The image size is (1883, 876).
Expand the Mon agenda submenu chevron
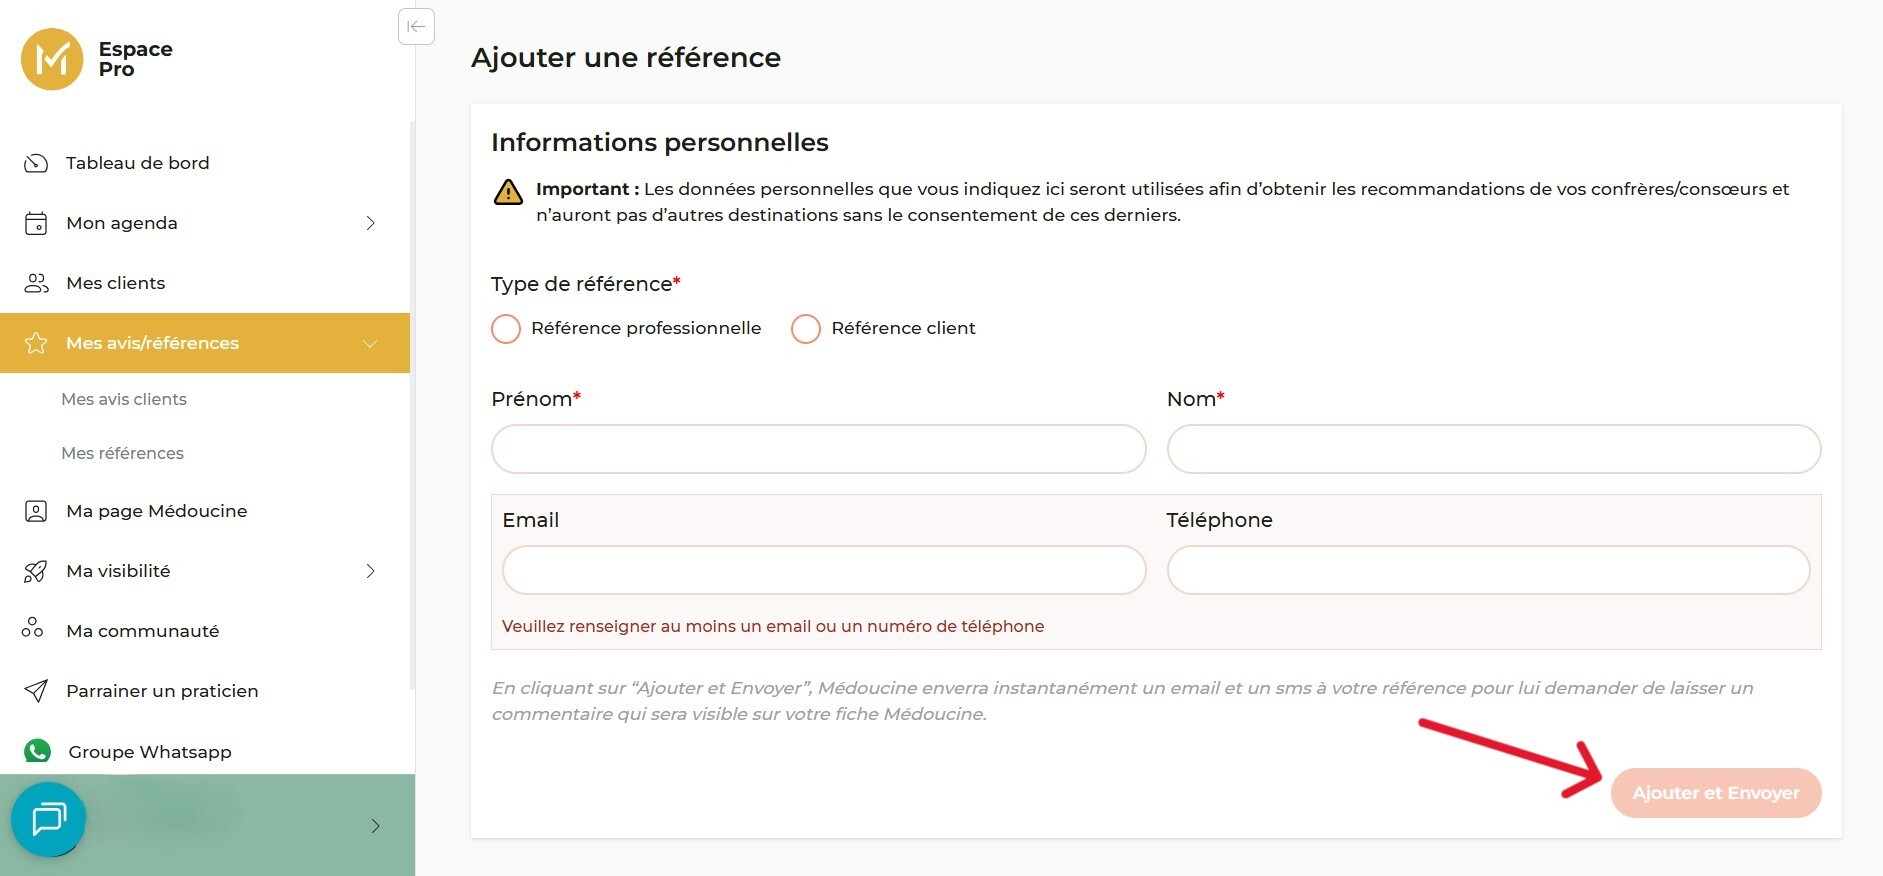click(370, 223)
